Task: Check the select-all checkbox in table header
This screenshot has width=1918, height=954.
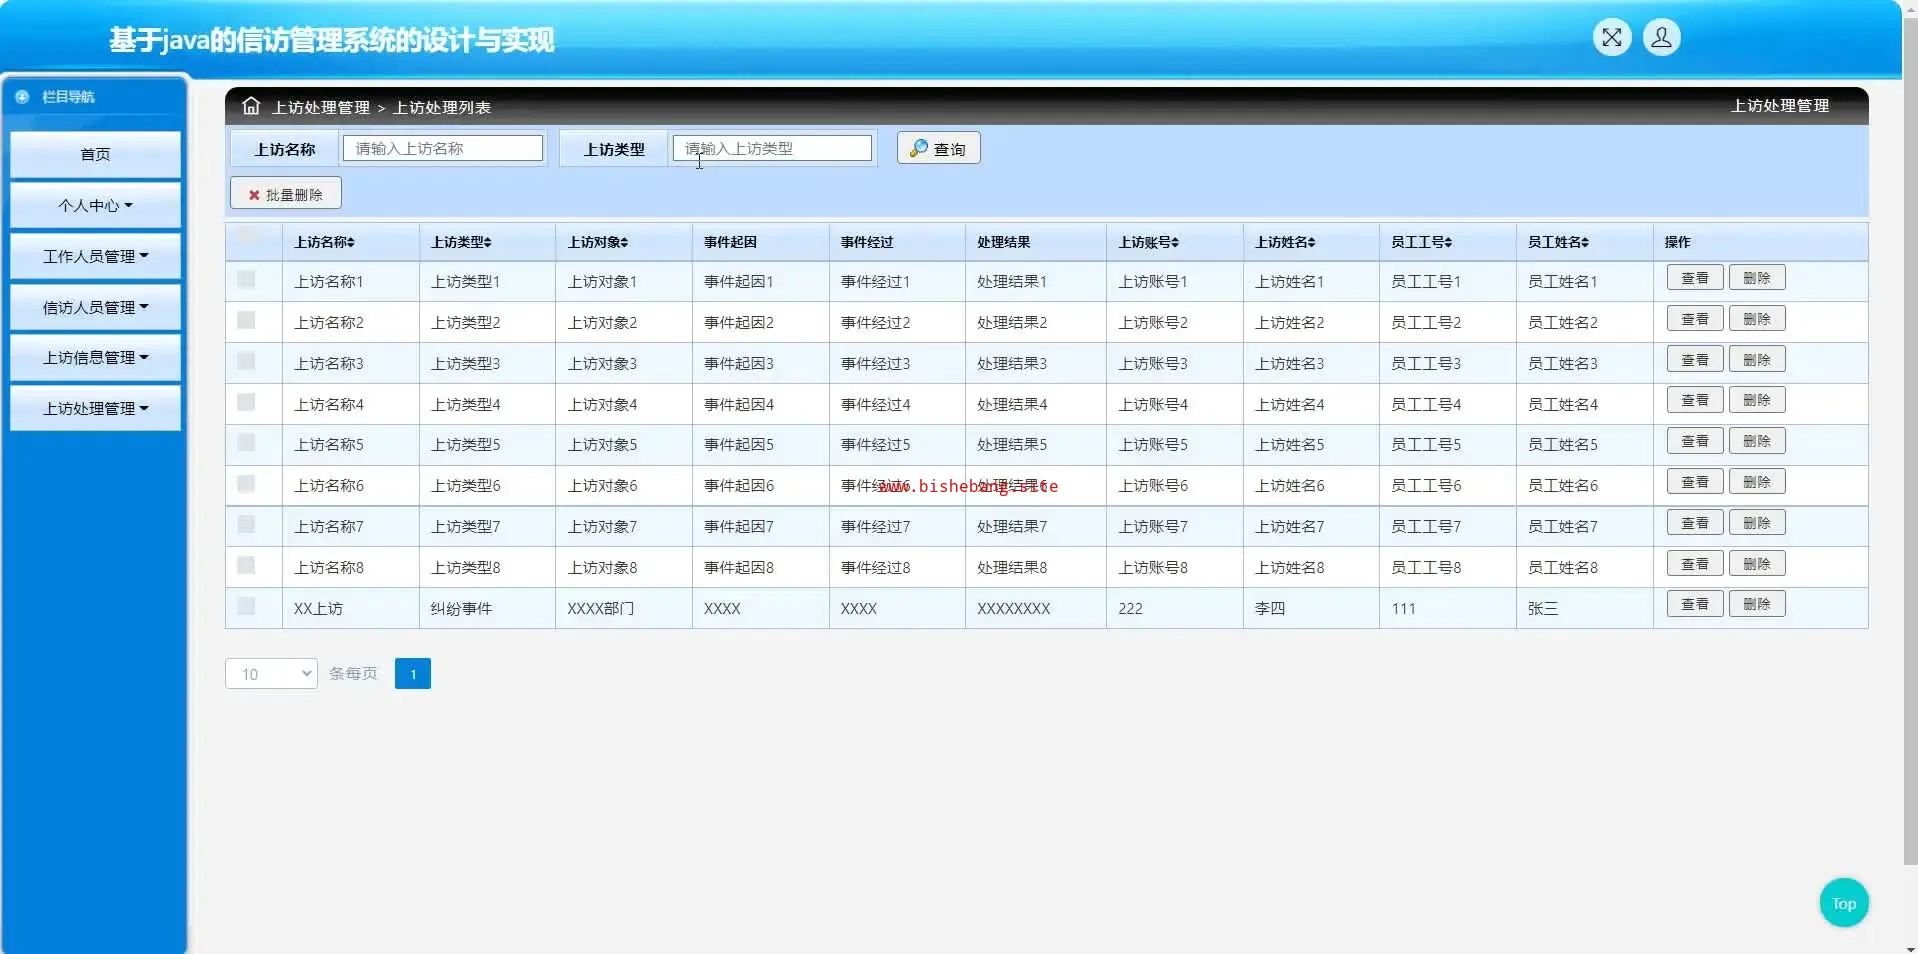Action: pos(246,237)
